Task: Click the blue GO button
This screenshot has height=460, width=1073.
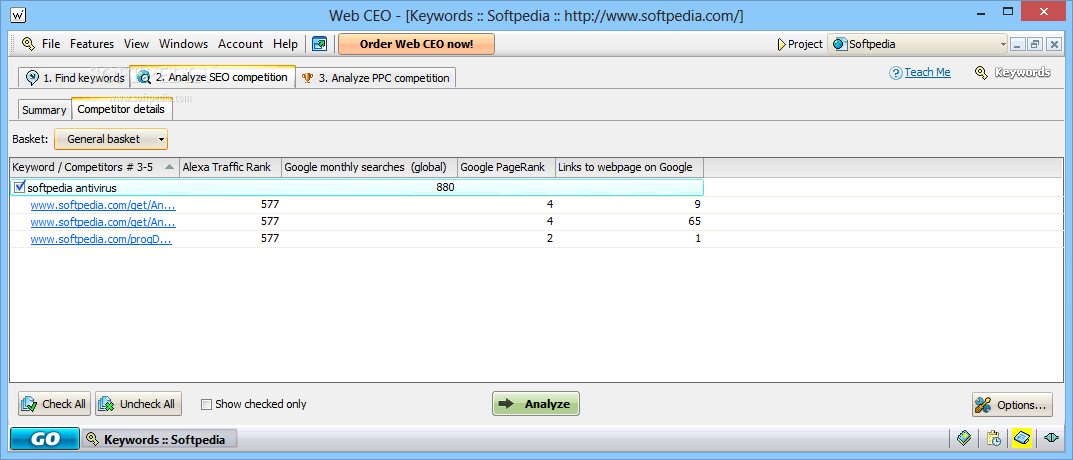Action: 44,439
